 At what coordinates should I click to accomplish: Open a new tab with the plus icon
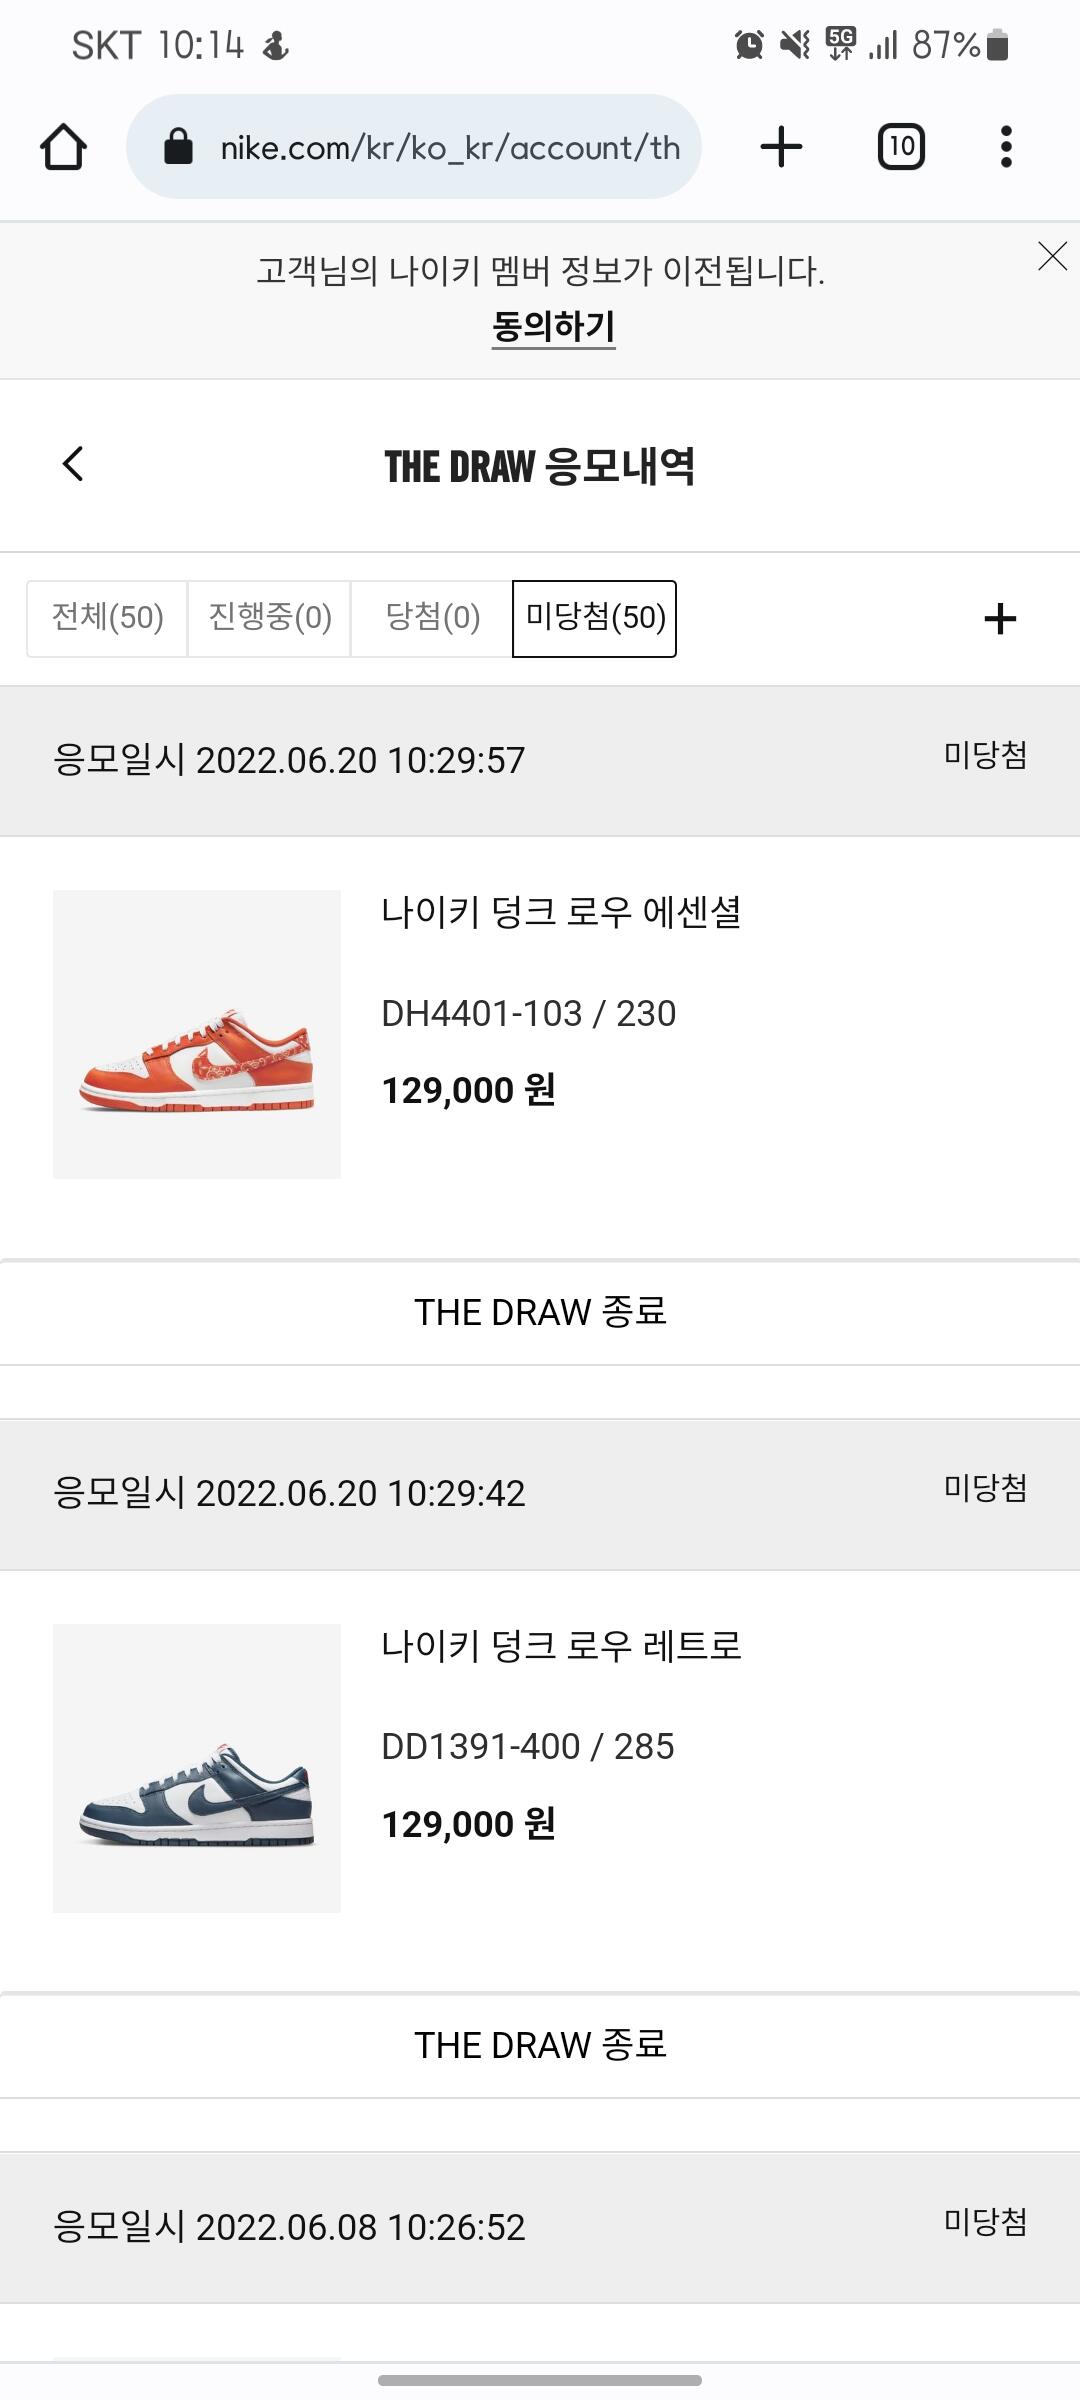[x=781, y=147]
